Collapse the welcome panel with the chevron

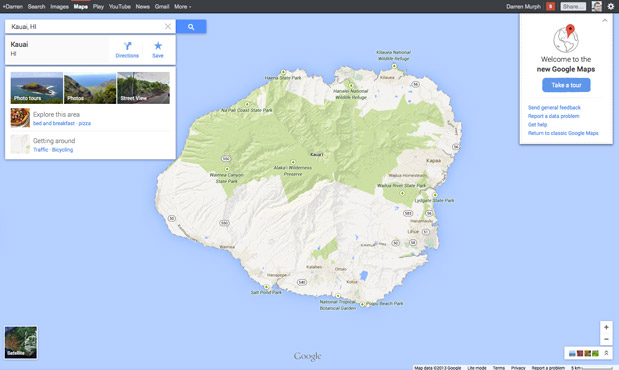[605, 20]
